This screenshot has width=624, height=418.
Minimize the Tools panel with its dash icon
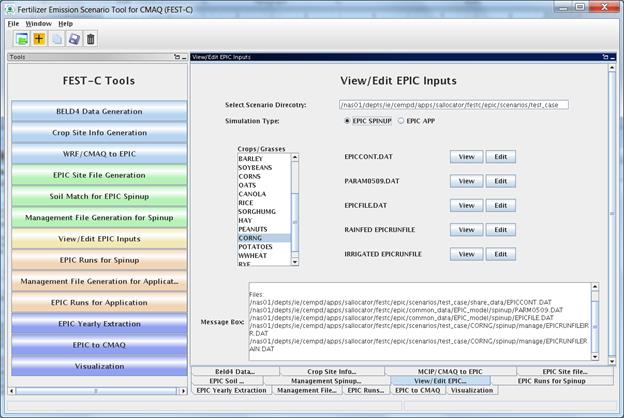[x=184, y=57]
